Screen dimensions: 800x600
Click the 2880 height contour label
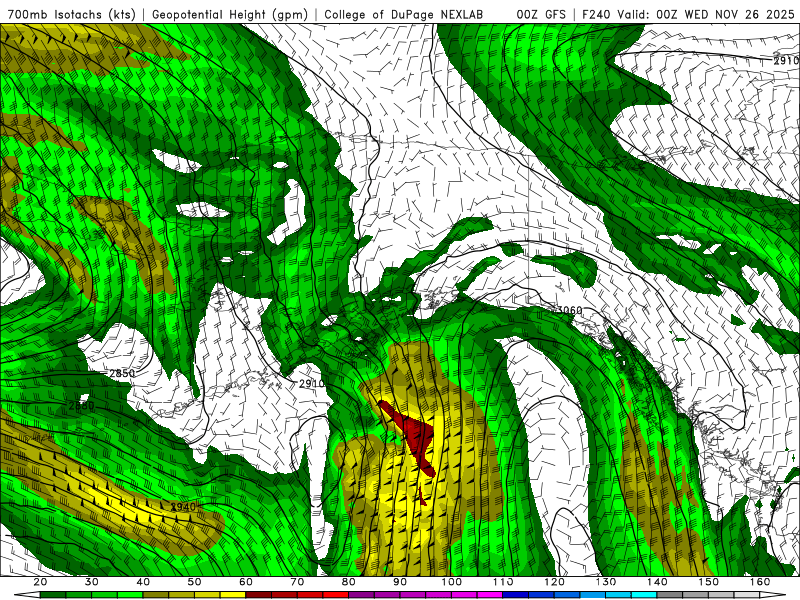[82, 406]
